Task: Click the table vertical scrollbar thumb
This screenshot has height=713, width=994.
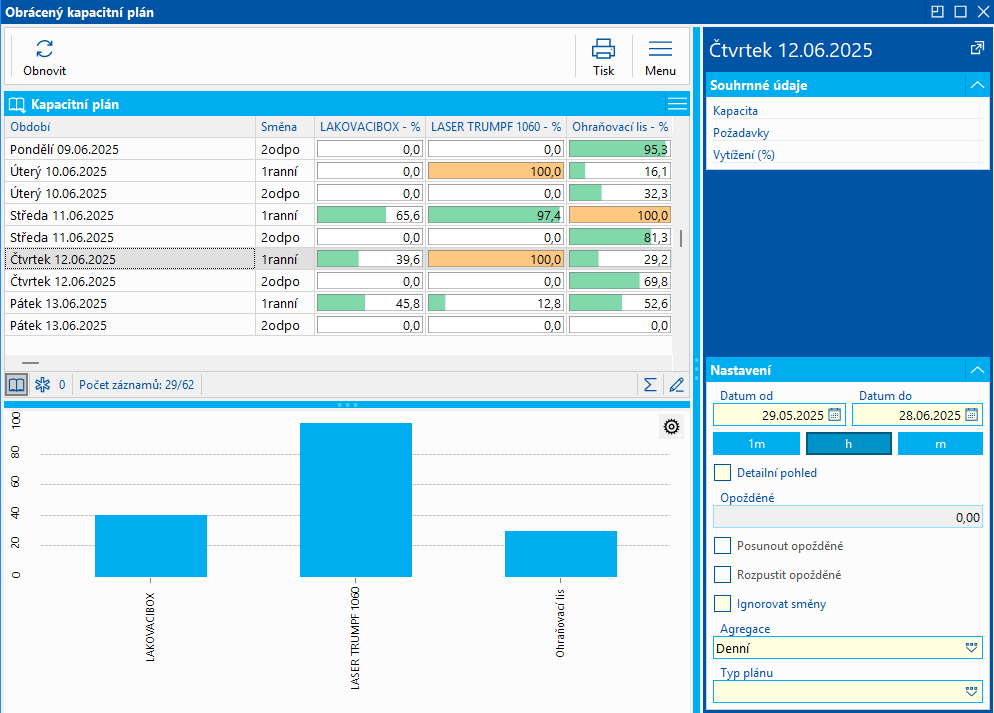Action: tap(681, 238)
